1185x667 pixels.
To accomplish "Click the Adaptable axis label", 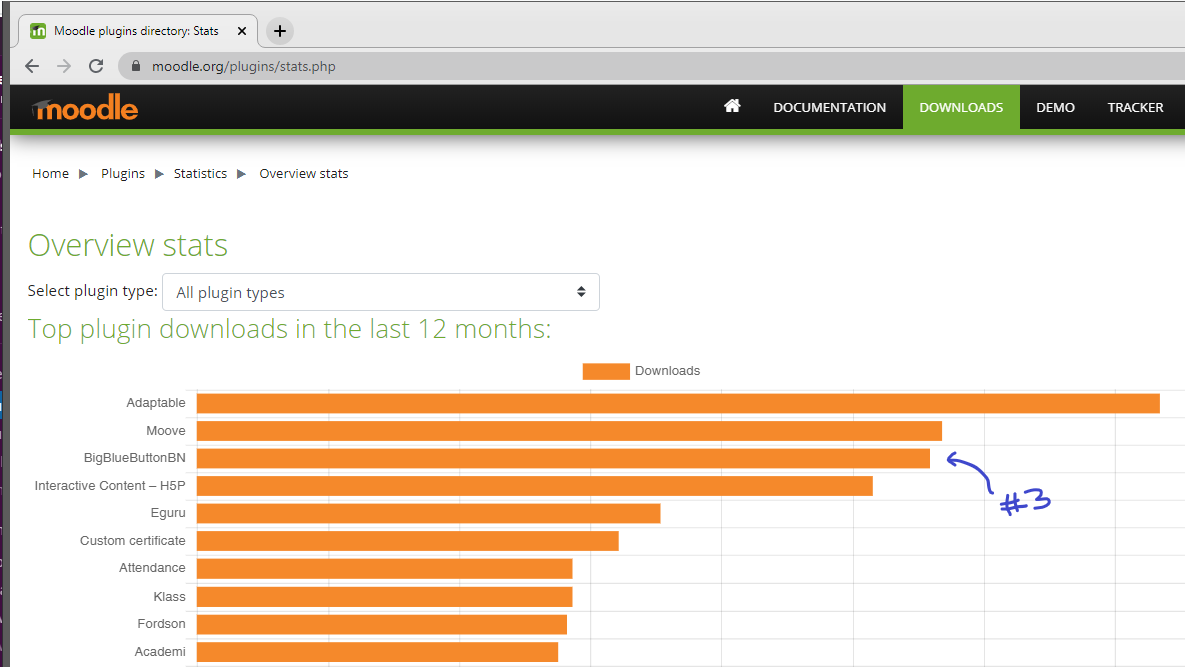I will 156,403.
